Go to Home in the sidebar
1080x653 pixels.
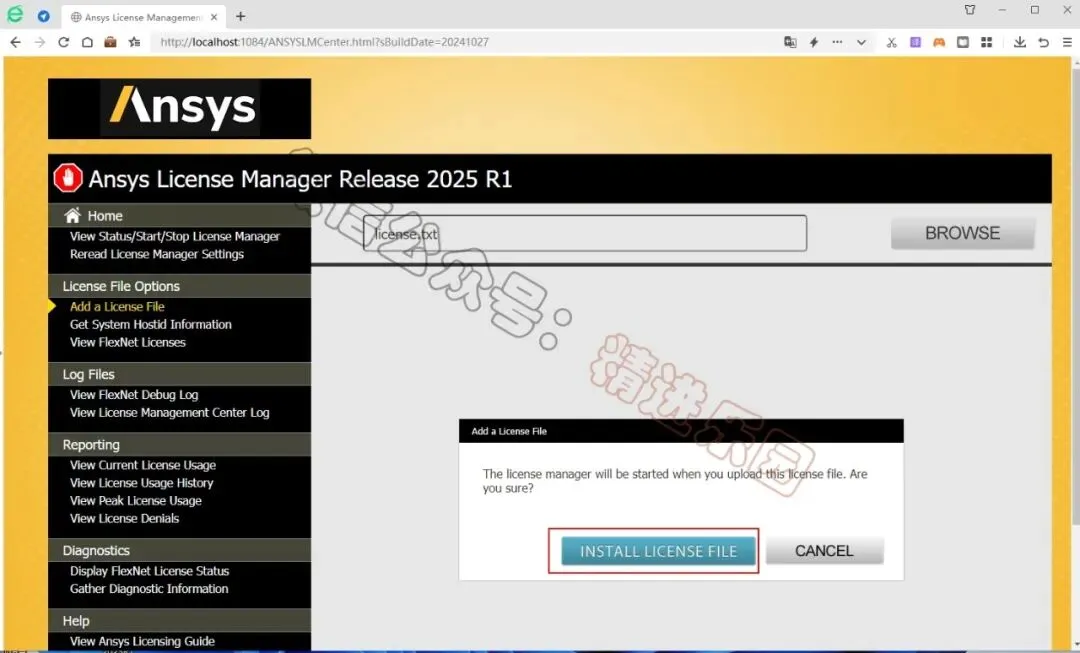point(105,216)
